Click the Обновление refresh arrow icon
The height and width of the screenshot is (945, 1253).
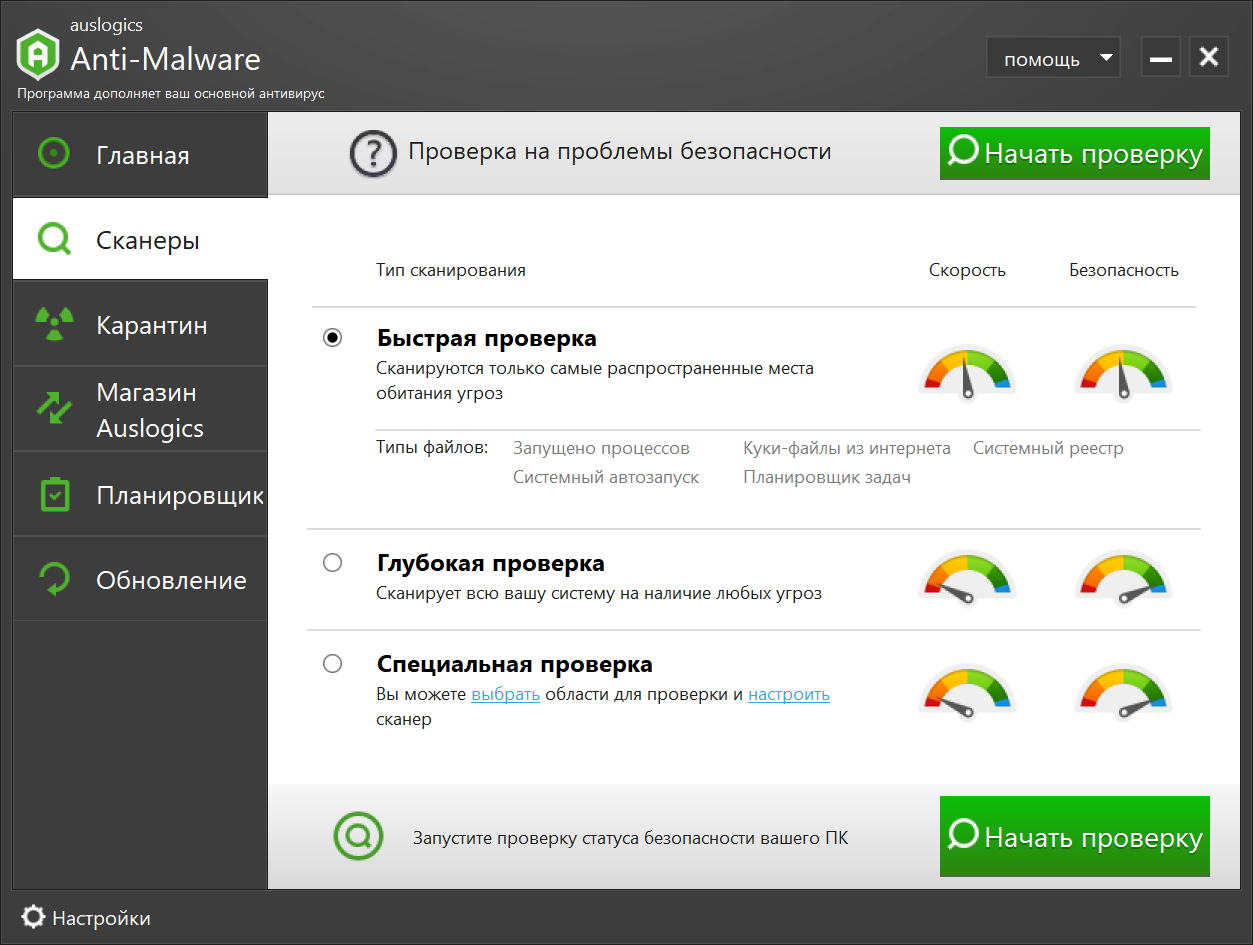pos(54,579)
